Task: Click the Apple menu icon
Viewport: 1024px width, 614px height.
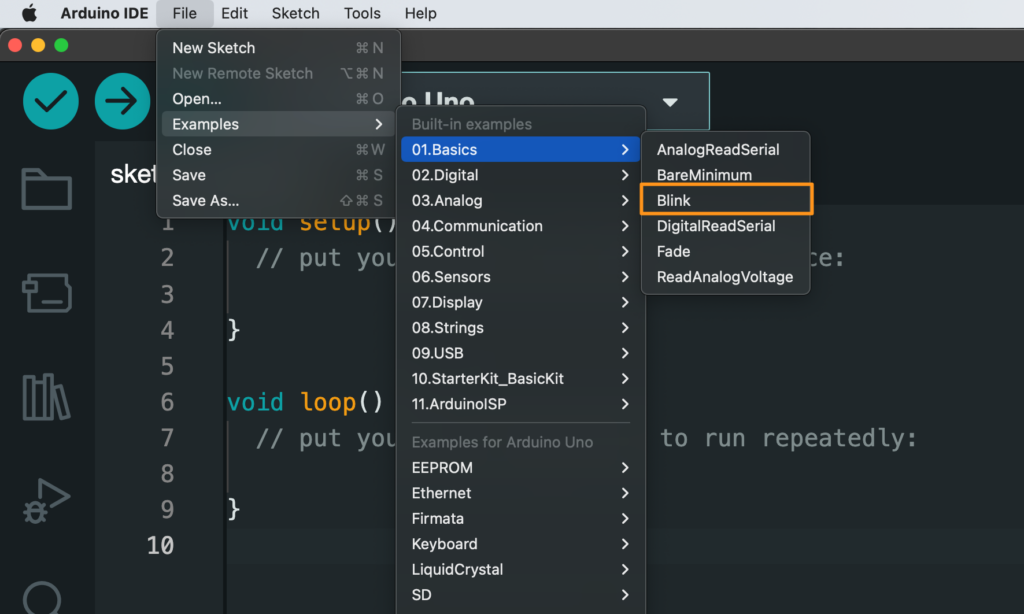Action: point(27,13)
